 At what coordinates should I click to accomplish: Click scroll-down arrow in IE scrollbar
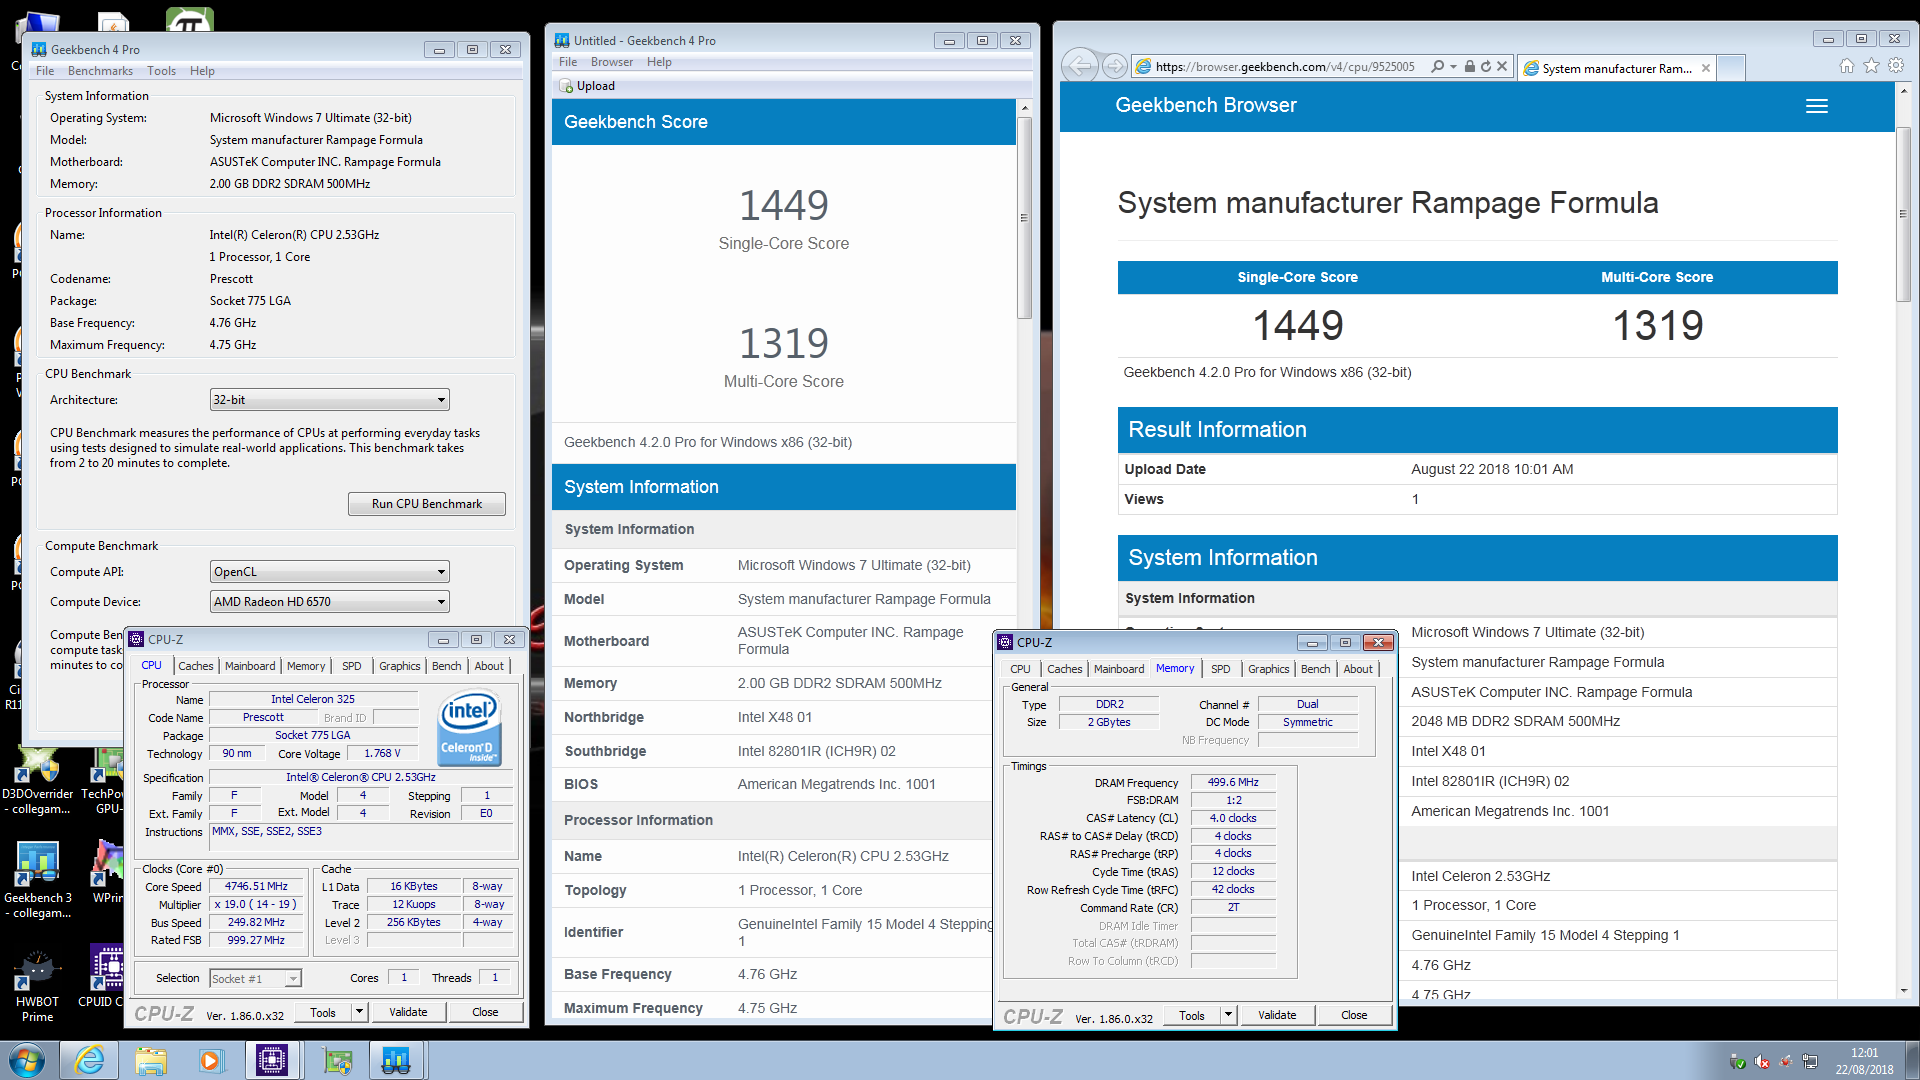click(x=1902, y=991)
